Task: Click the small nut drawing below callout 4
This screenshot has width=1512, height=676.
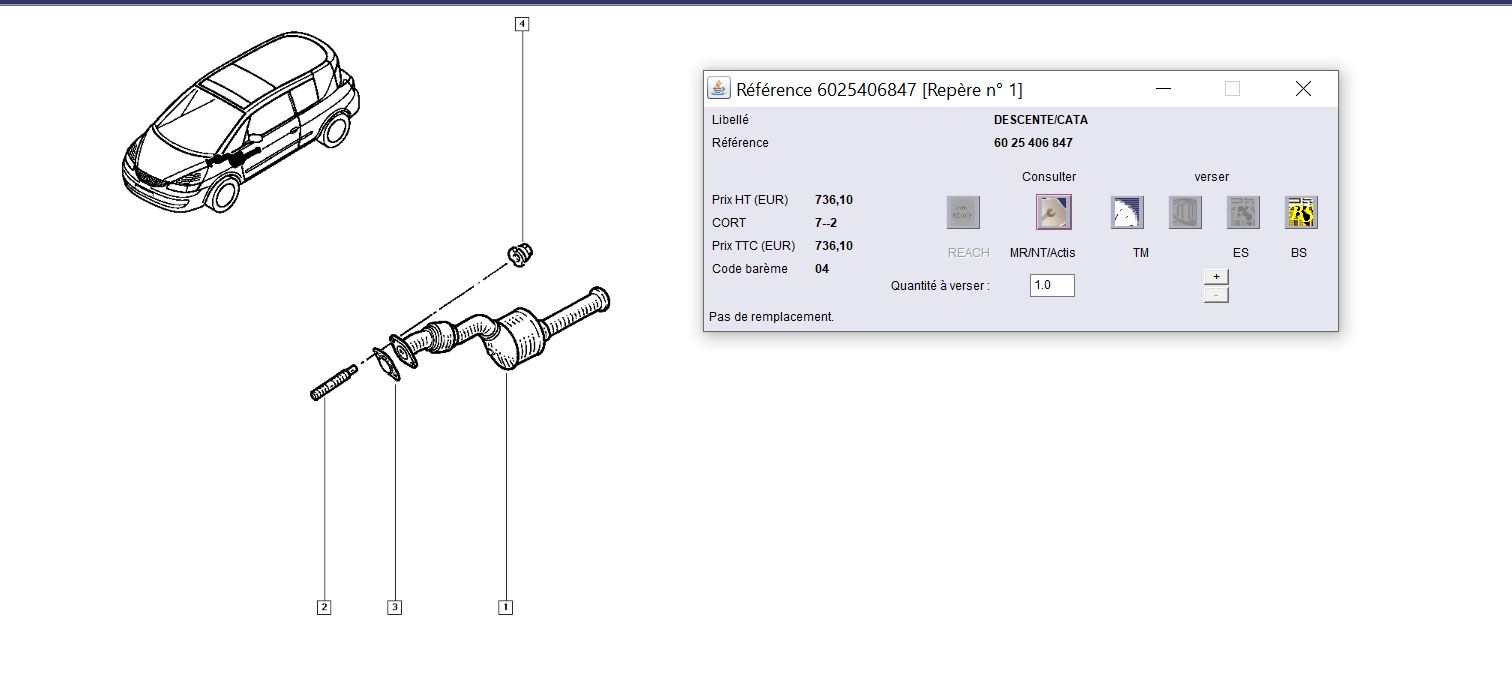Action: pyautogui.click(x=520, y=254)
